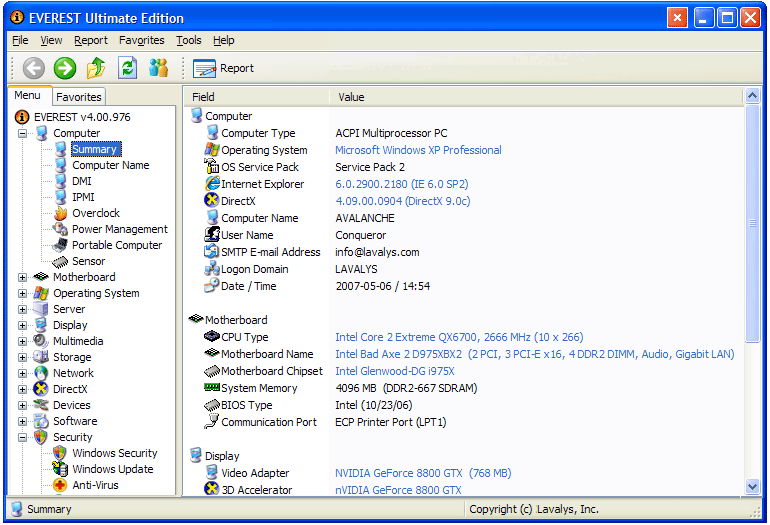This screenshot has width=770, height=525.
Task: Select Windows Security tree item
Action: click(x=115, y=453)
